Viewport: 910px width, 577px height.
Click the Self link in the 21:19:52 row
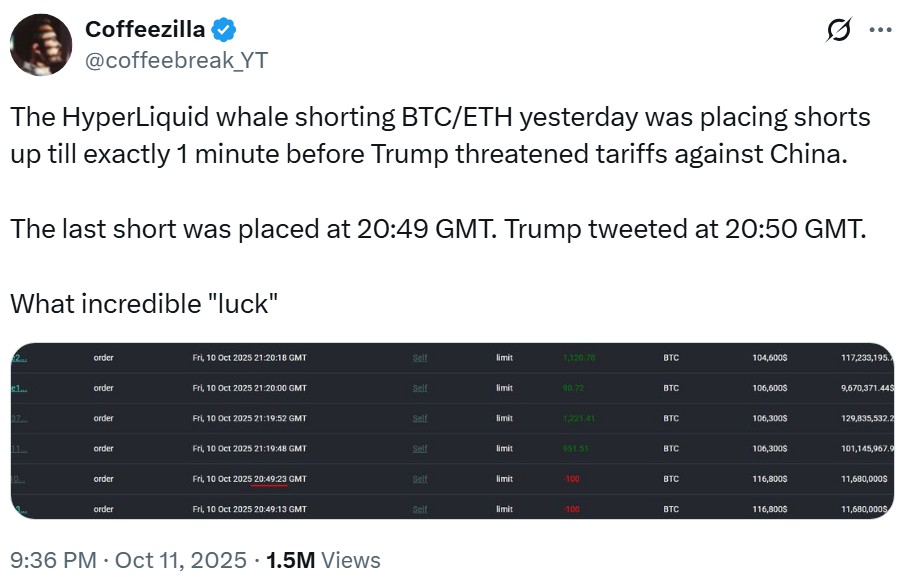[420, 418]
